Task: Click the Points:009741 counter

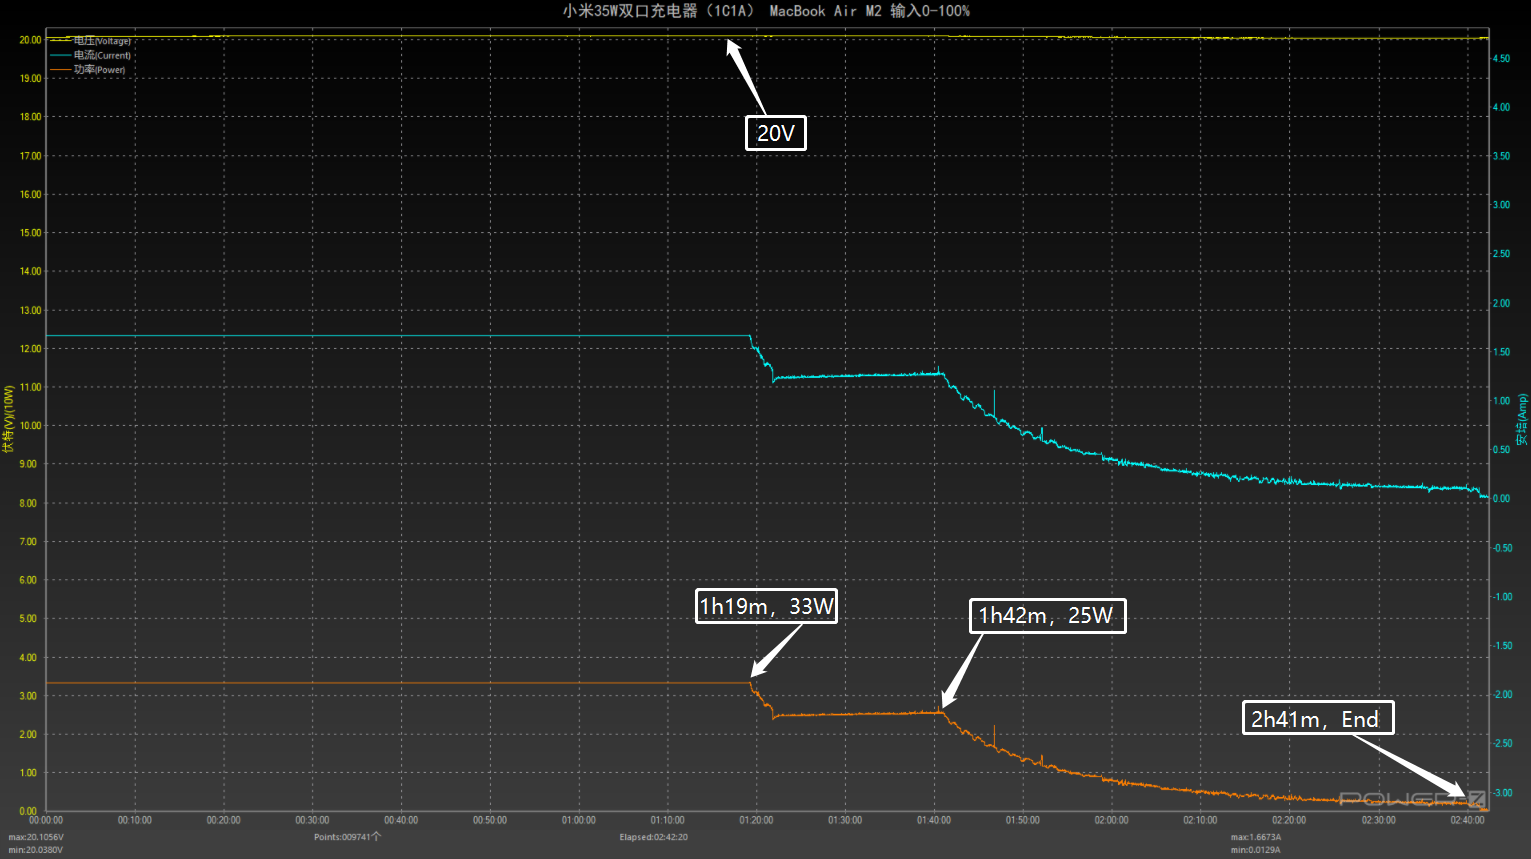Action: point(347,837)
